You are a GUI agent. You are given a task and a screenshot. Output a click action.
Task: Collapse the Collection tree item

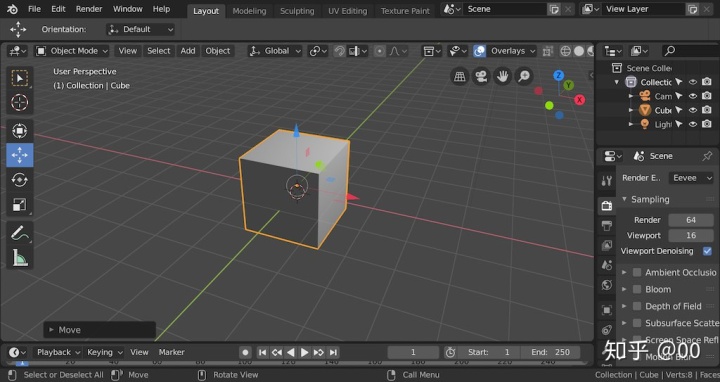click(617, 82)
